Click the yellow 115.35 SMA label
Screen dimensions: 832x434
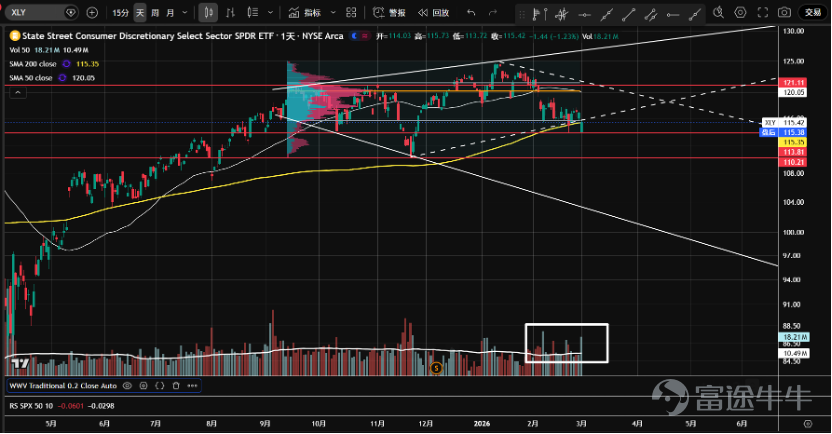click(x=794, y=142)
